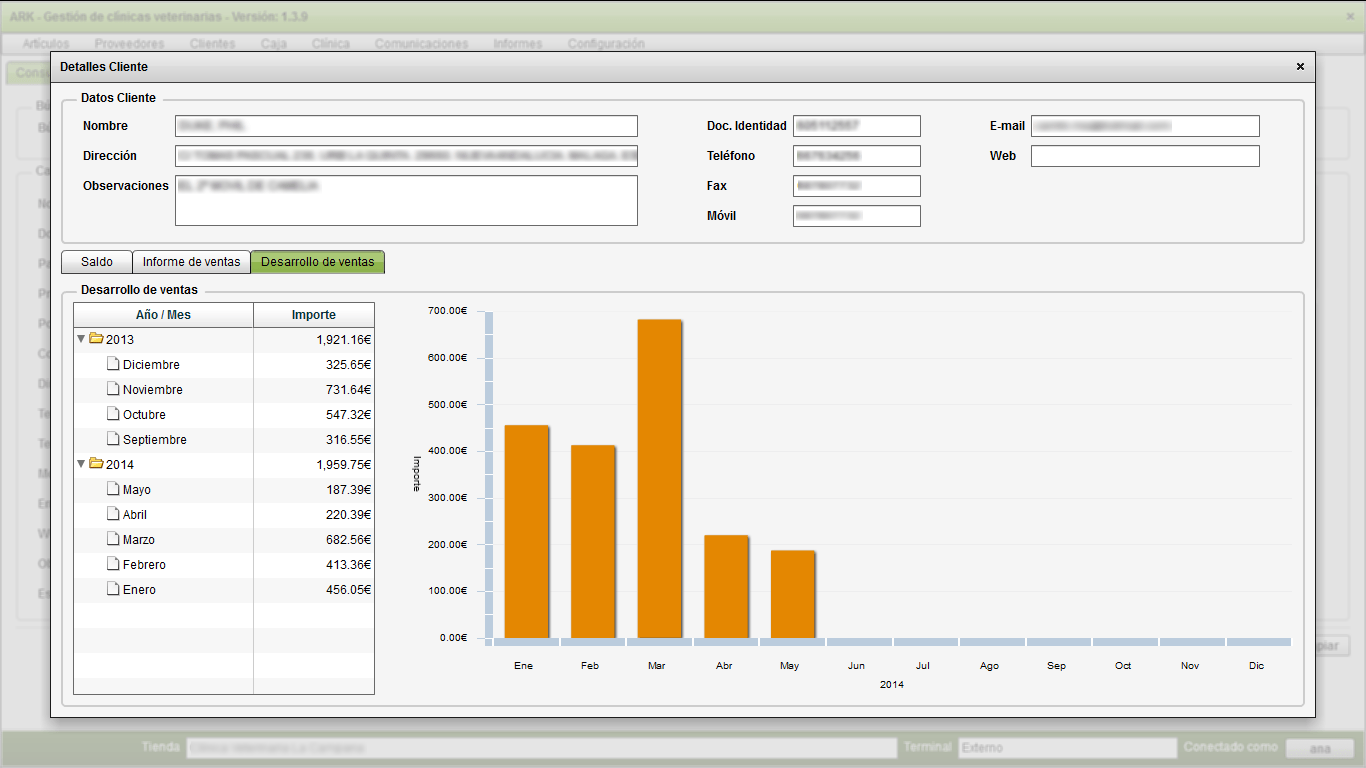Image resolution: width=1366 pixels, height=768 pixels.
Task: Click the Año / Mes column header
Action: tap(163, 315)
